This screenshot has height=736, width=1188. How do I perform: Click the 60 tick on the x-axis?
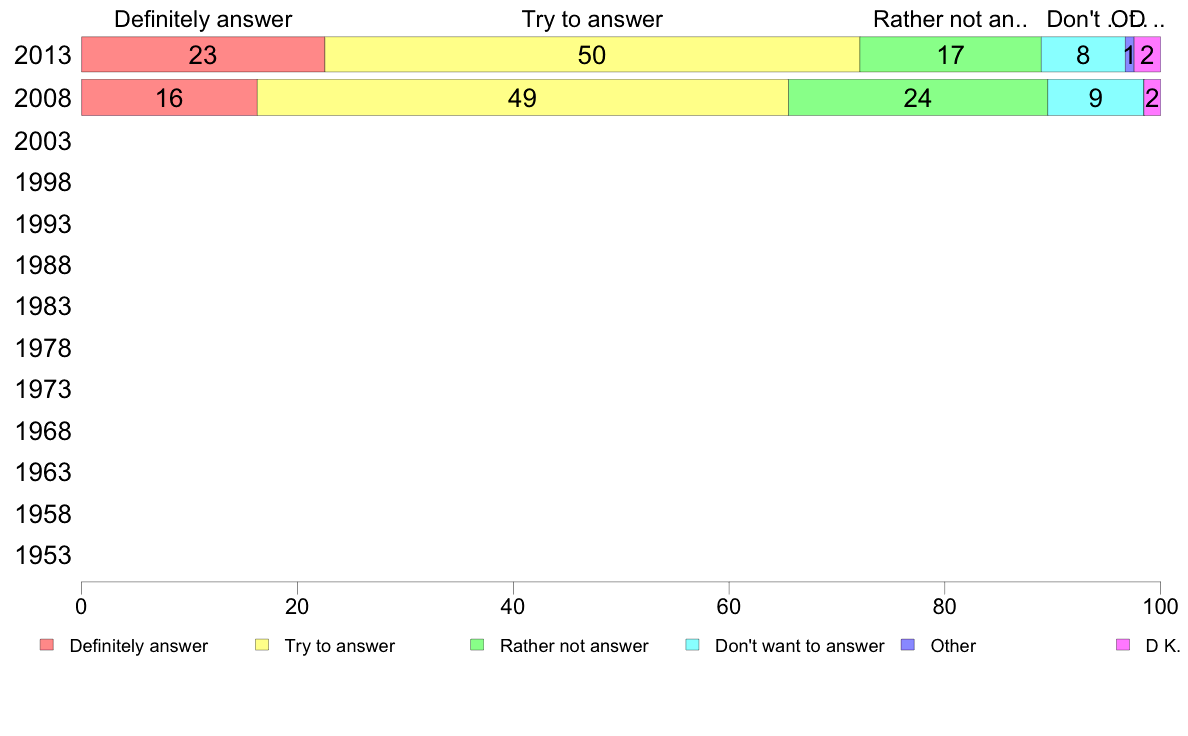click(x=729, y=606)
